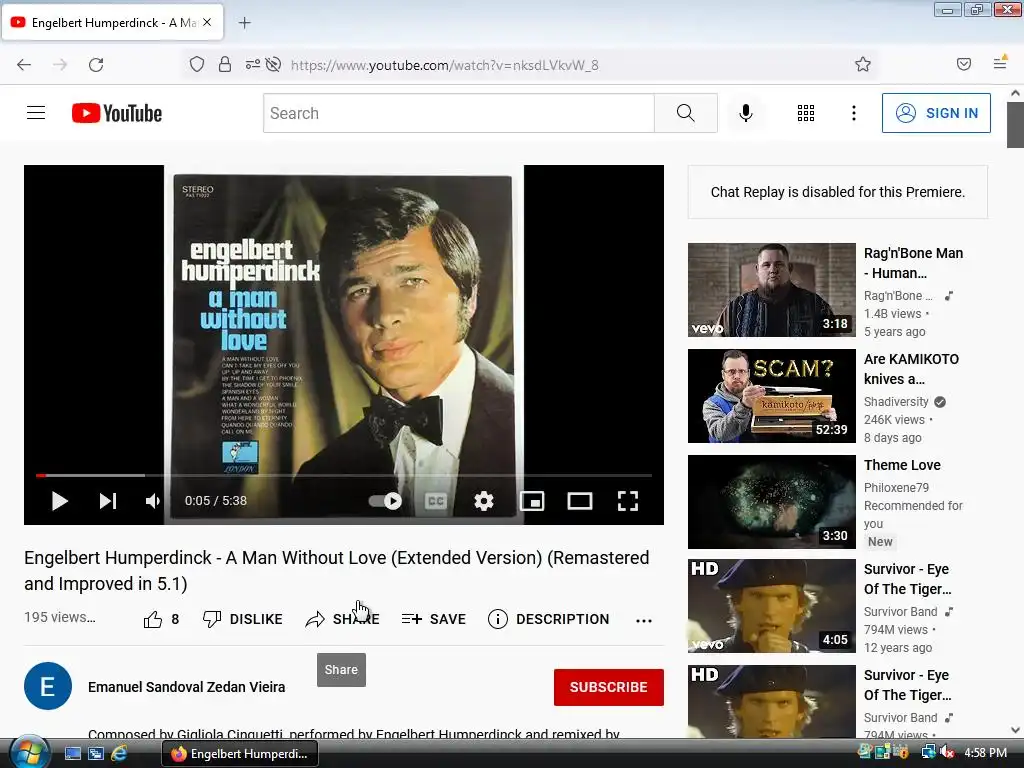Enter full screen mode
The height and width of the screenshot is (768, 1024).
tap(628, 501)
